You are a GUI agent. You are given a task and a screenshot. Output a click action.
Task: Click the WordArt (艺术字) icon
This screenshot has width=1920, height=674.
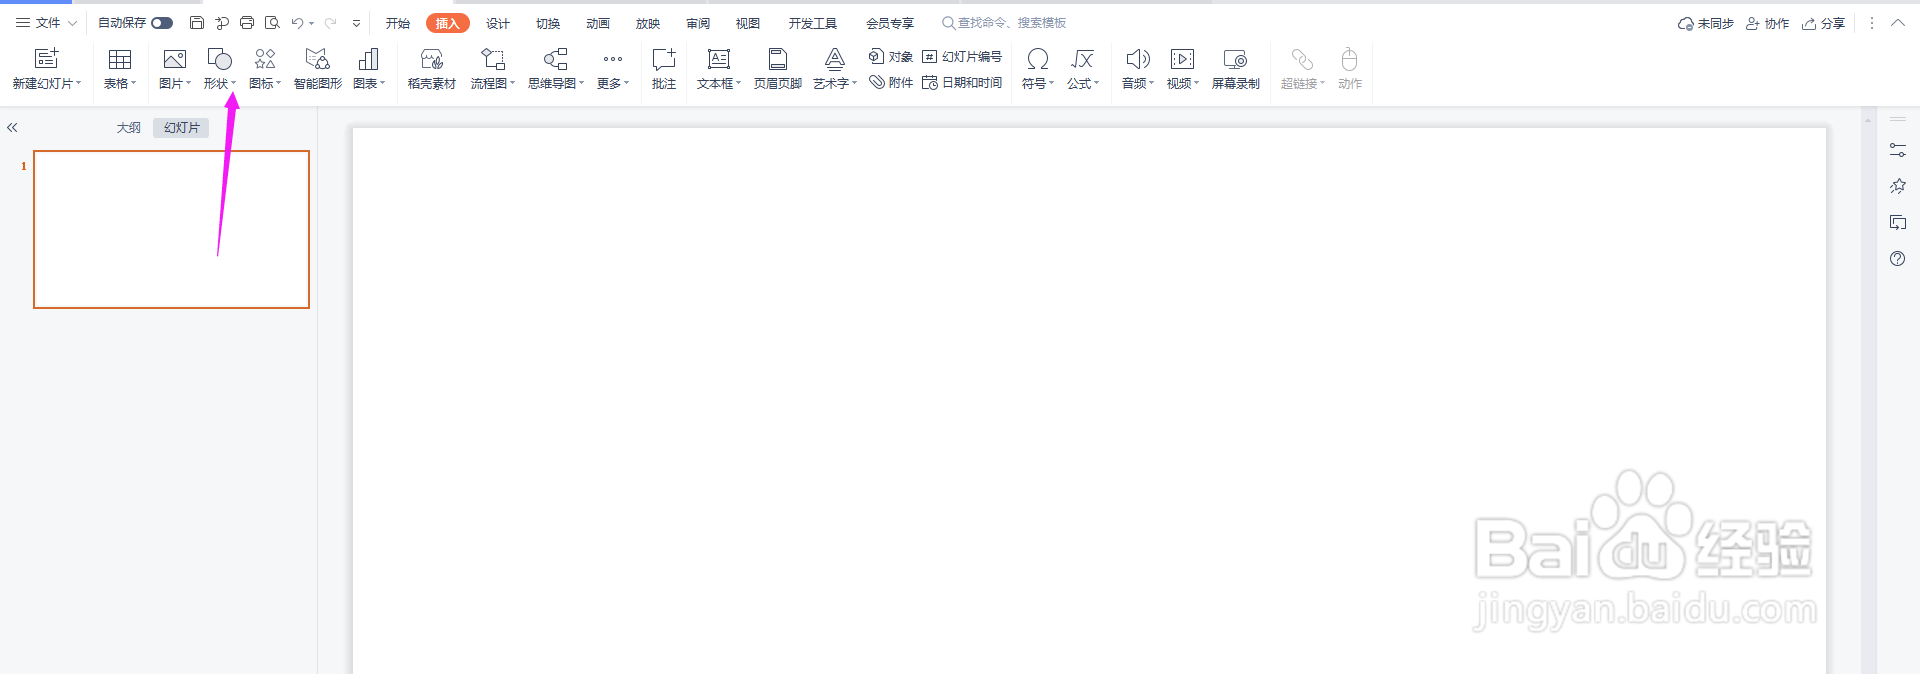coord(835,59)
